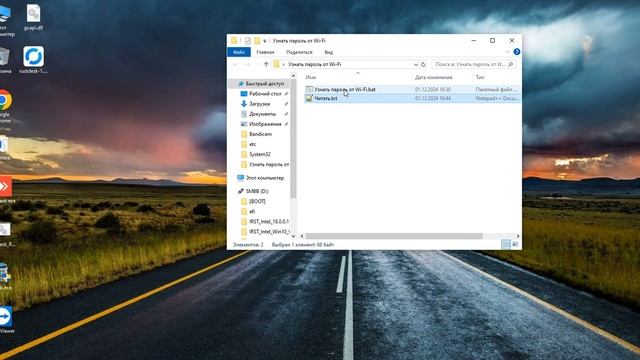The height and width of the screenshot is (360, 640).
Task: Open Загрузки in navigation pane
Action: click(259, 104)
